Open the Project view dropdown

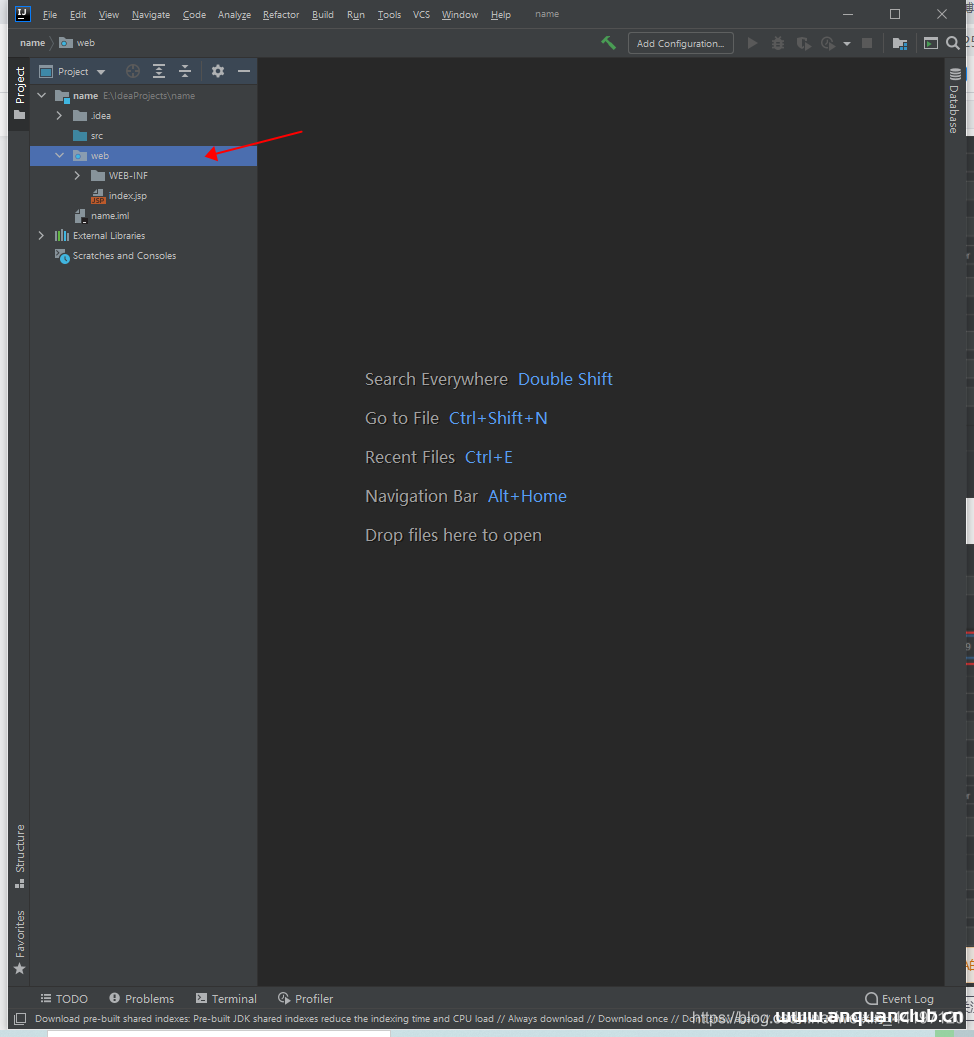(73, 72)
